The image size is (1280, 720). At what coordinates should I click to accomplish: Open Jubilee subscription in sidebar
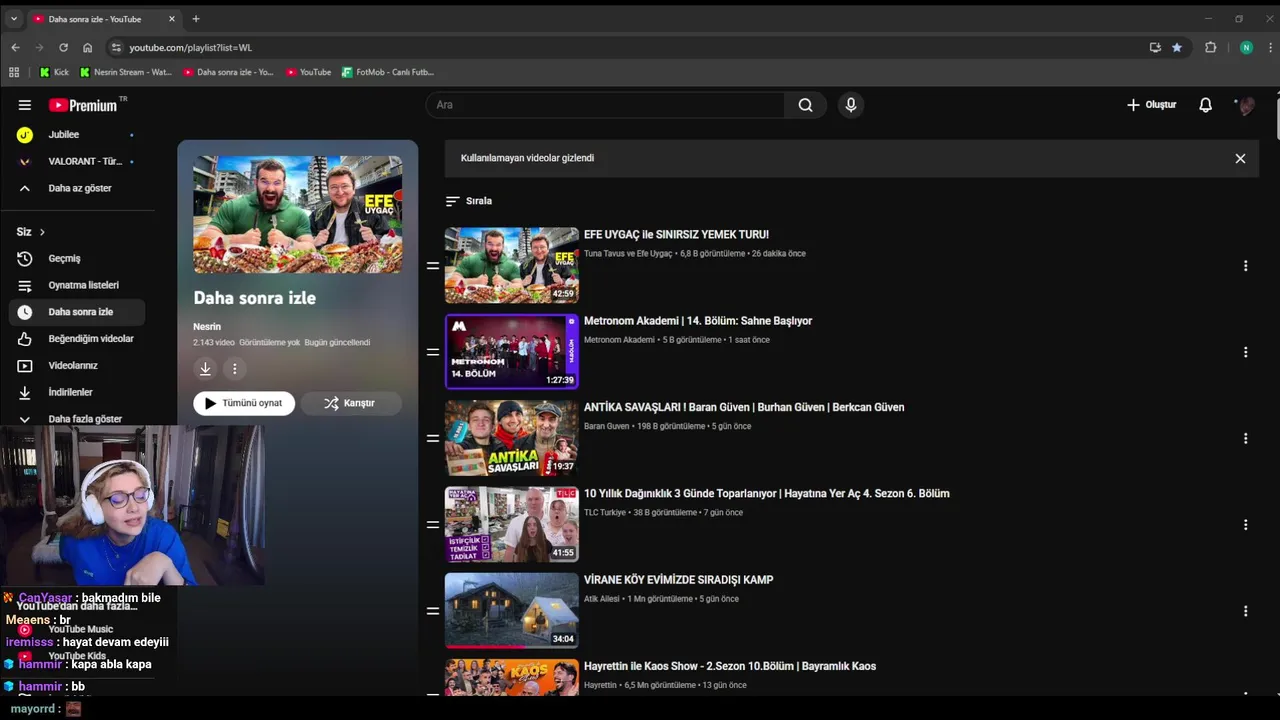[76, 135]
